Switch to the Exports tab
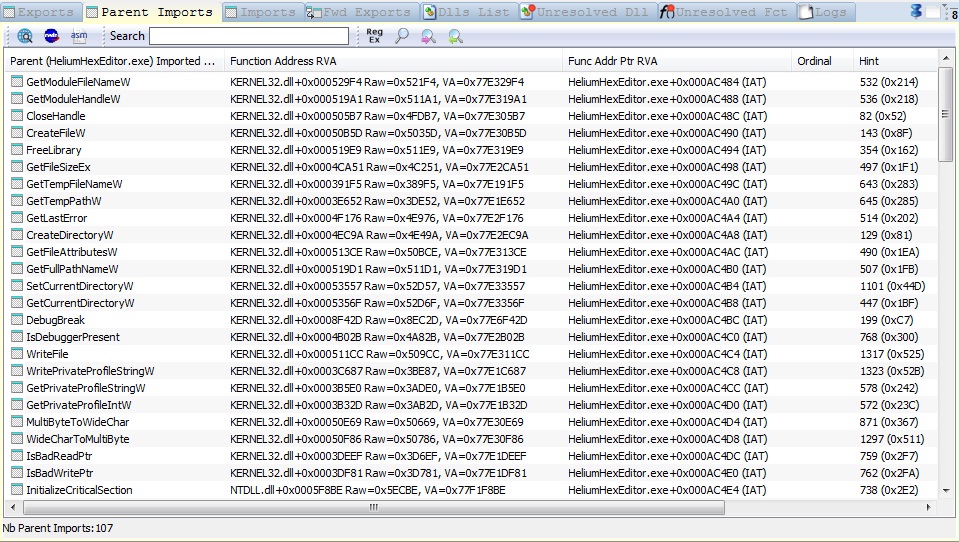This screenshot has height=542, width=960. (40, 12)
